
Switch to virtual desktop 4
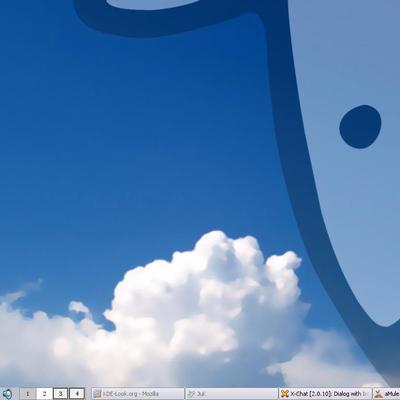point(77,394)
